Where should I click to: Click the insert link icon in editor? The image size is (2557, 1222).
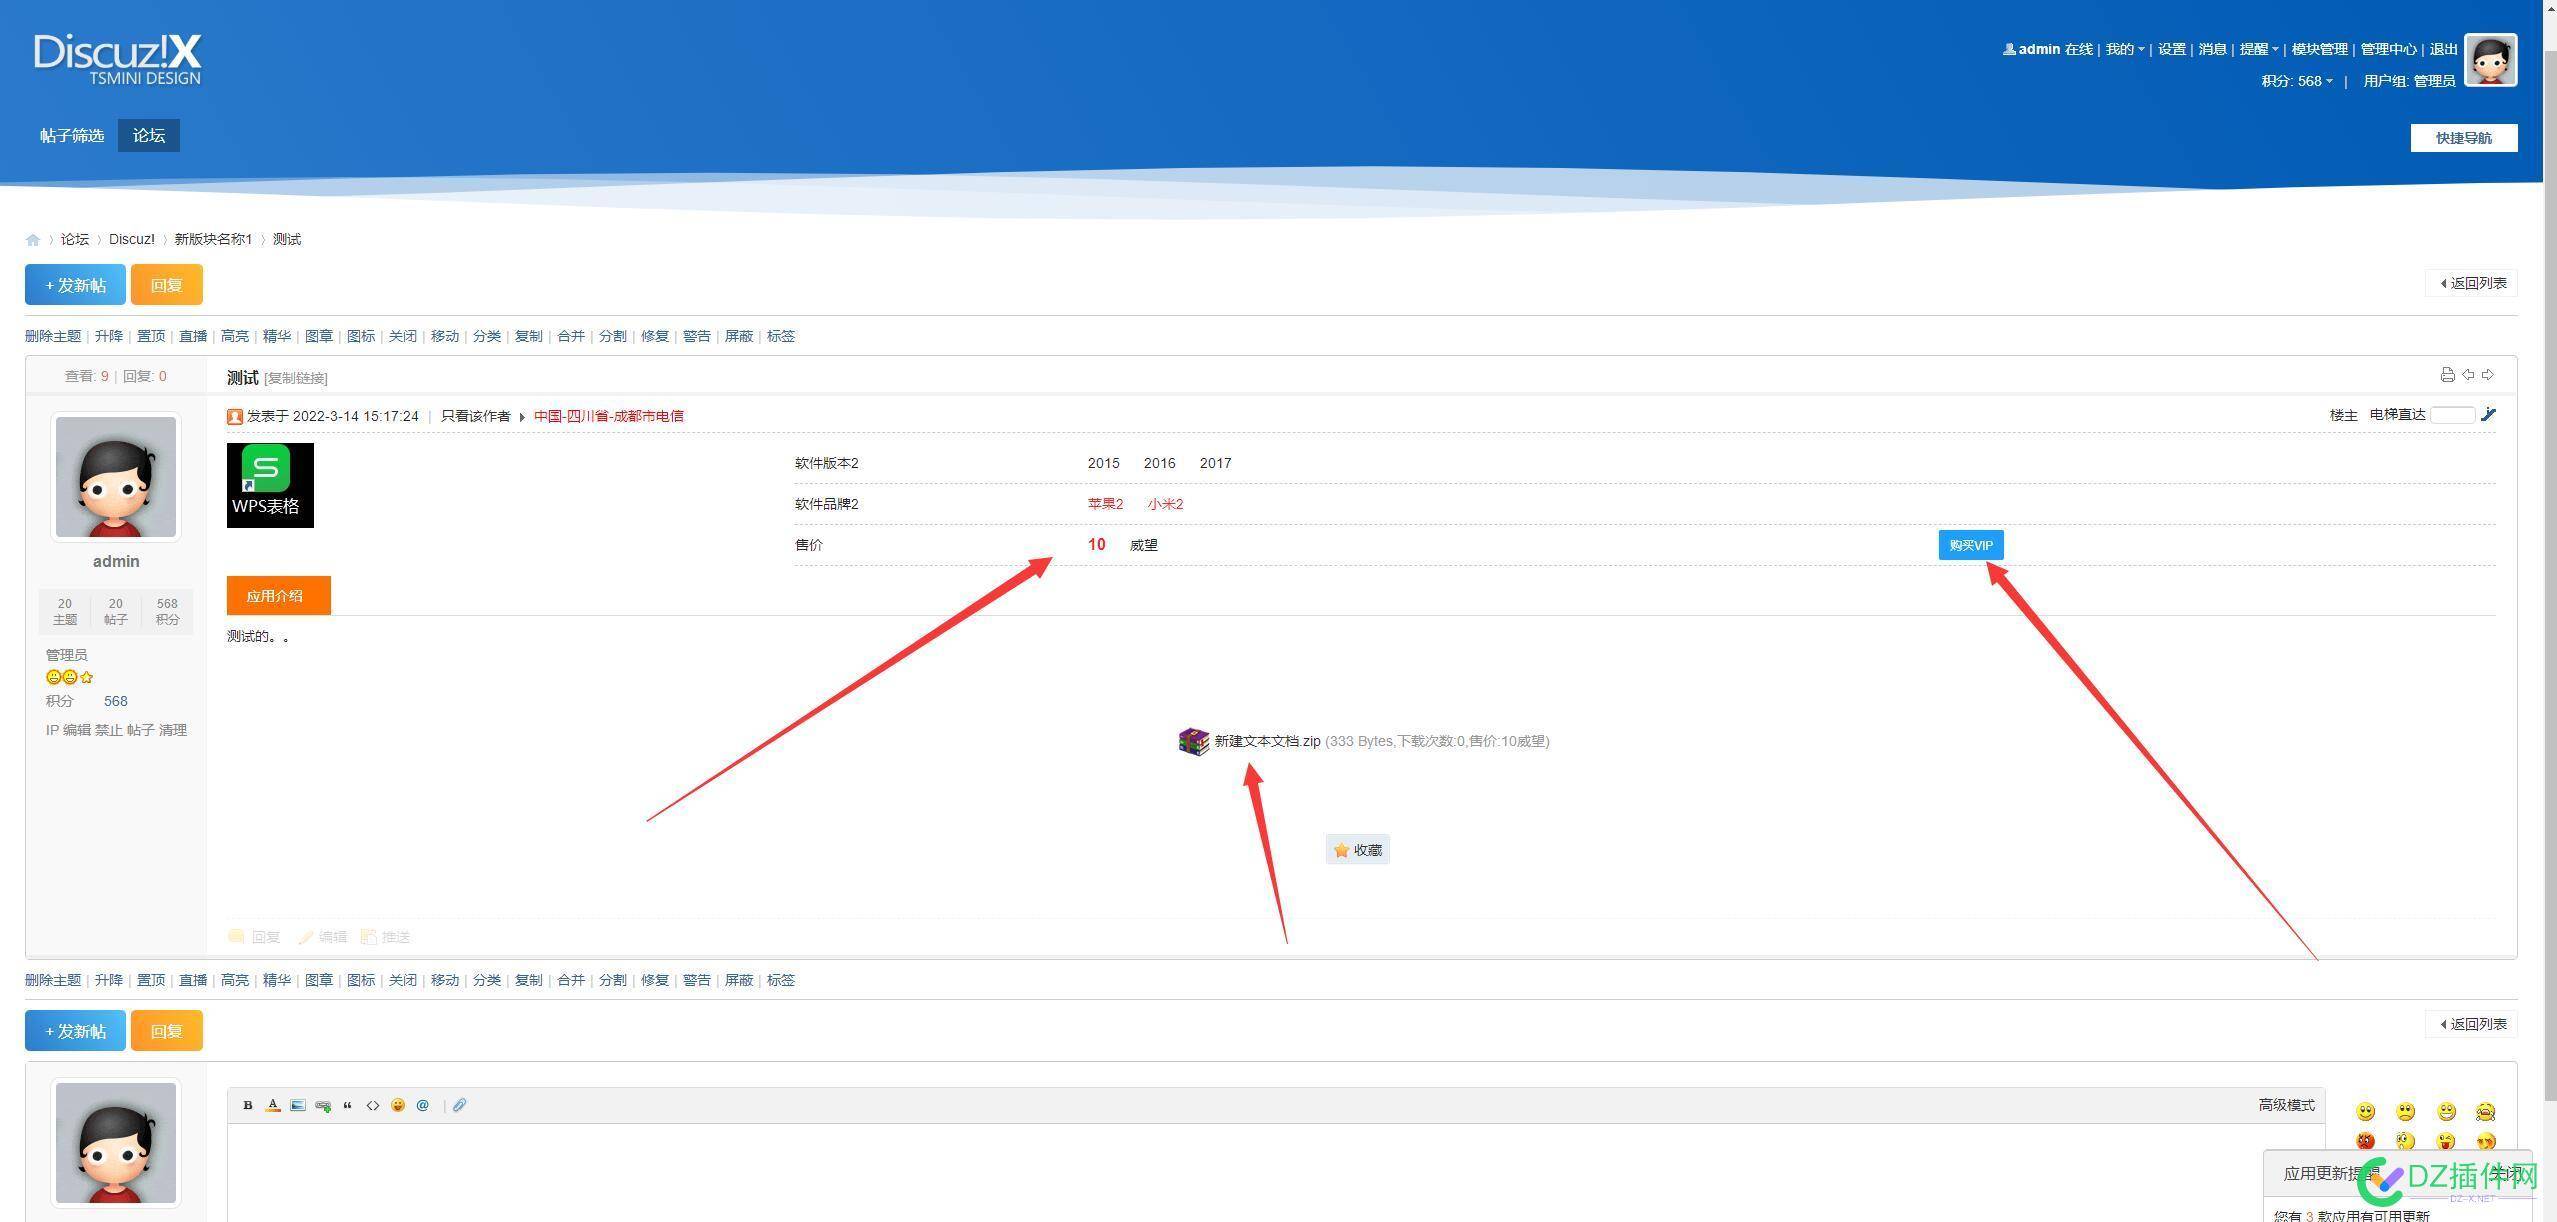tap(323, 1105)
